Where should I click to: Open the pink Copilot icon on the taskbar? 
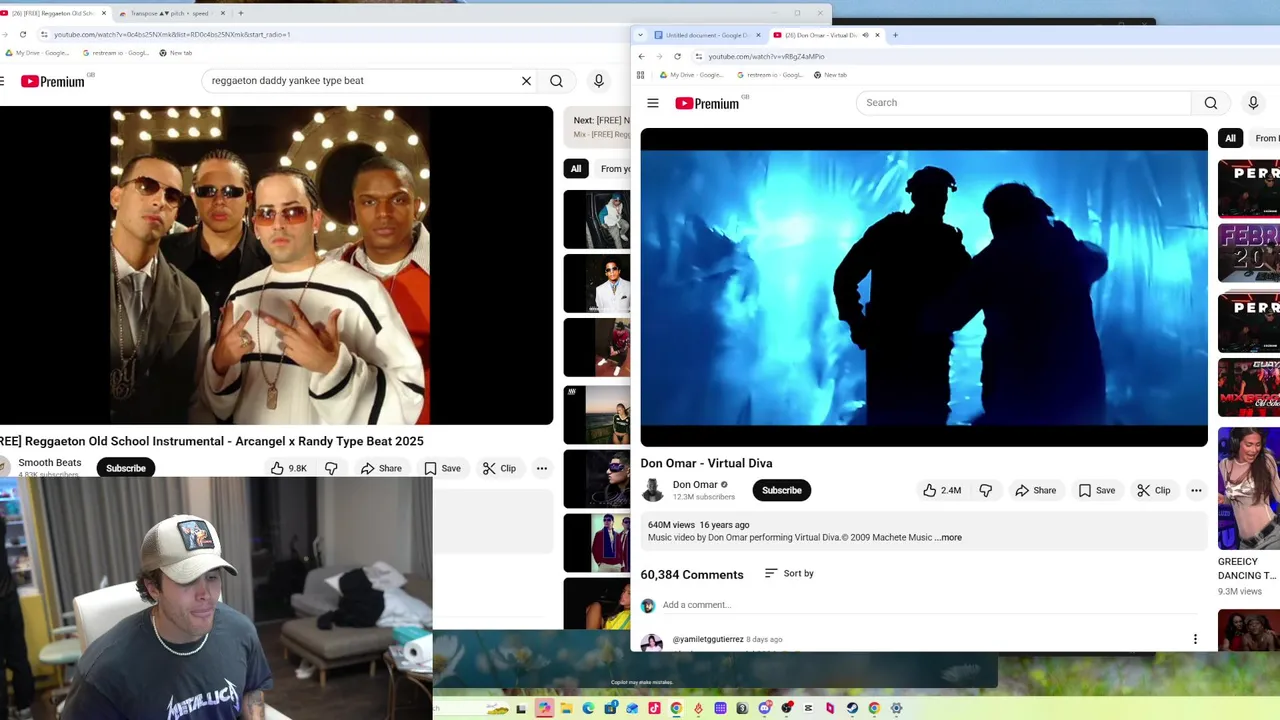click(544, 708)
